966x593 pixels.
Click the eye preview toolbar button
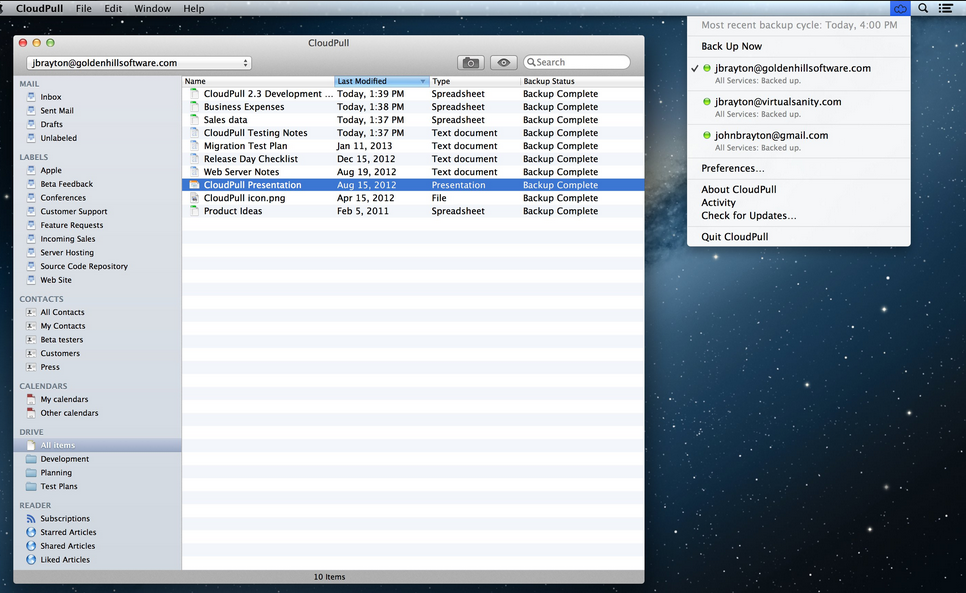point(504,63)
